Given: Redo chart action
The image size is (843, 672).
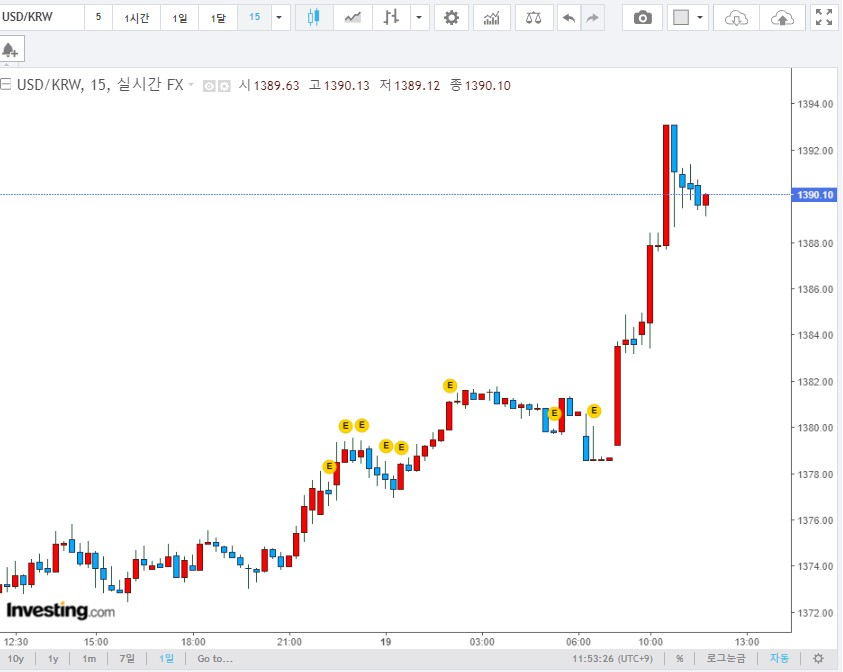Looking at the screenshot, I should tap(592, 18).
